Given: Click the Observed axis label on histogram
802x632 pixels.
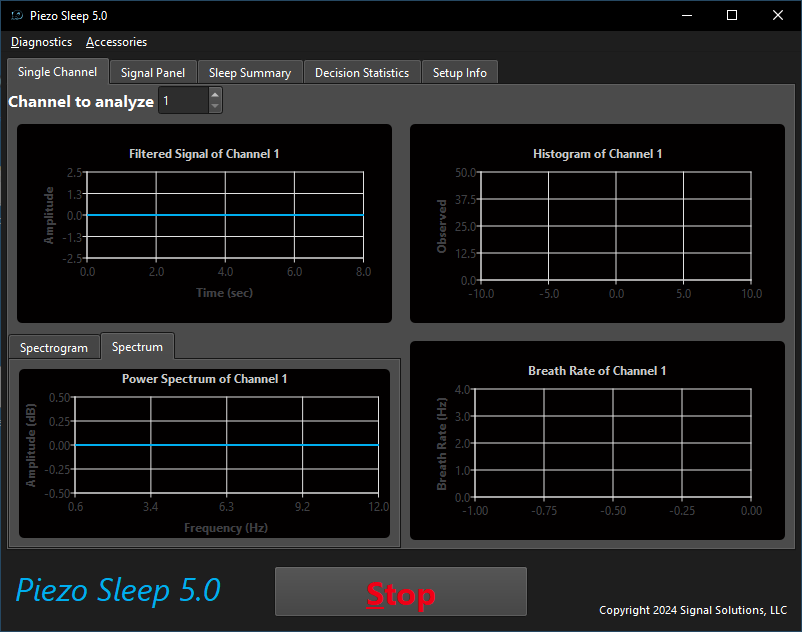Looking at the screenshot, I should 441,227.
